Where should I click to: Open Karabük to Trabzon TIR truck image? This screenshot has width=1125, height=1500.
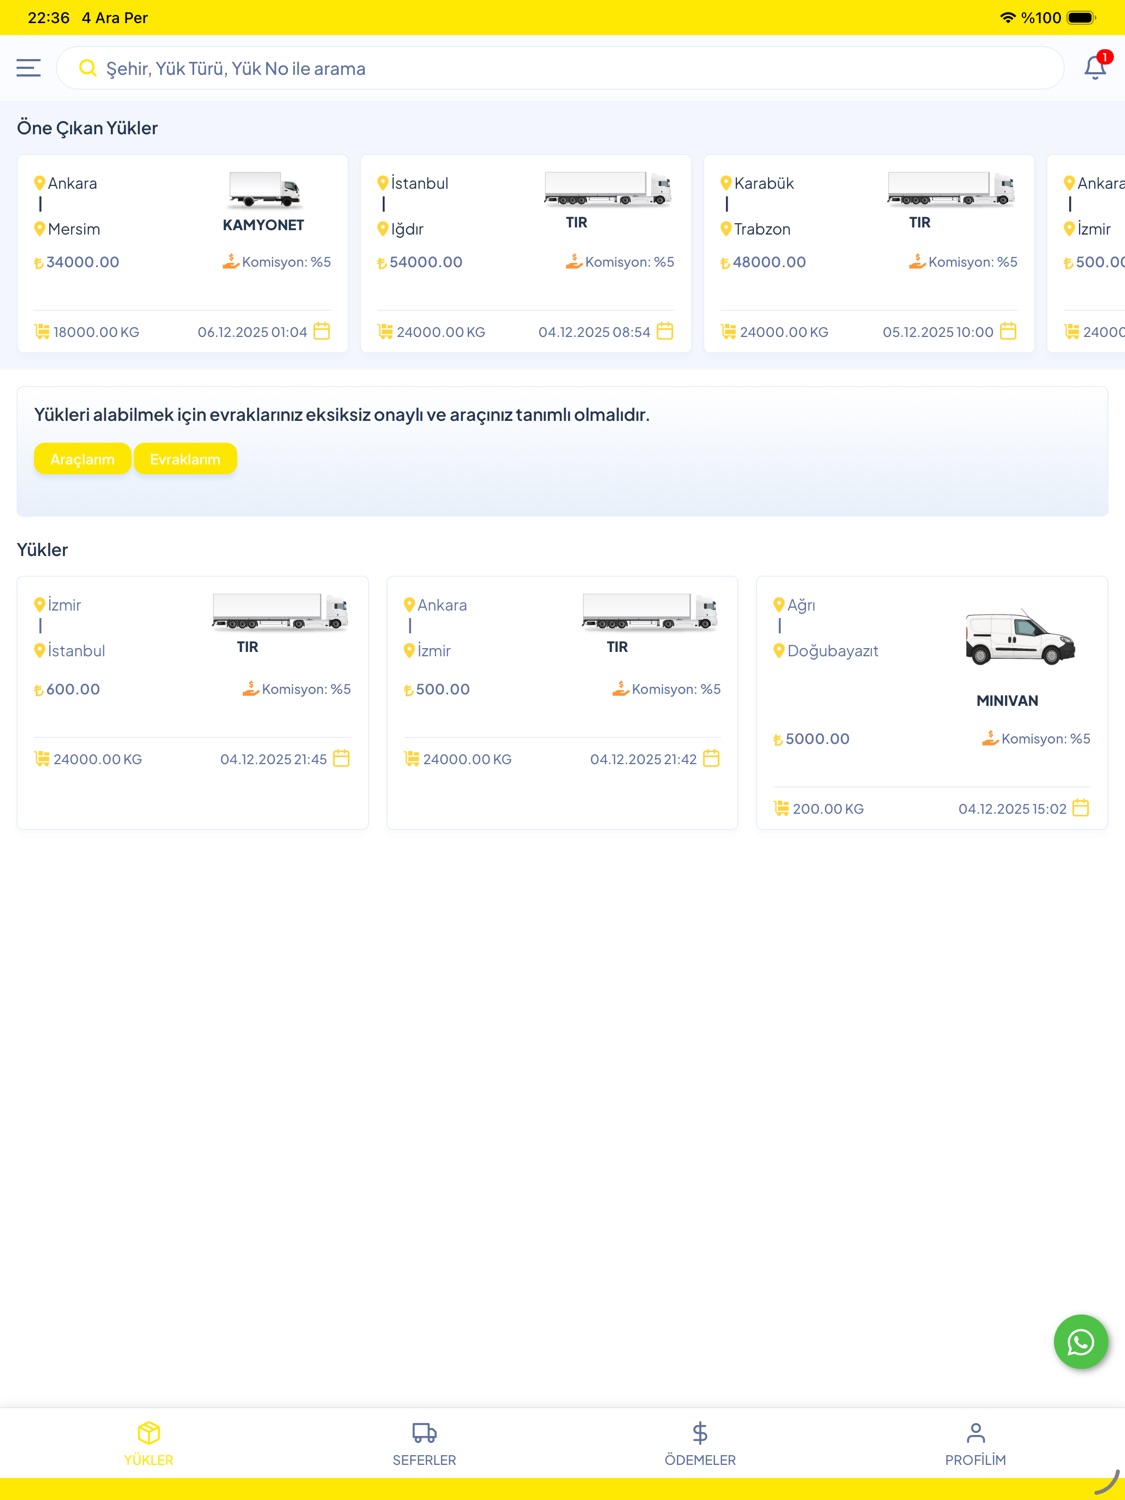(951, 188)
